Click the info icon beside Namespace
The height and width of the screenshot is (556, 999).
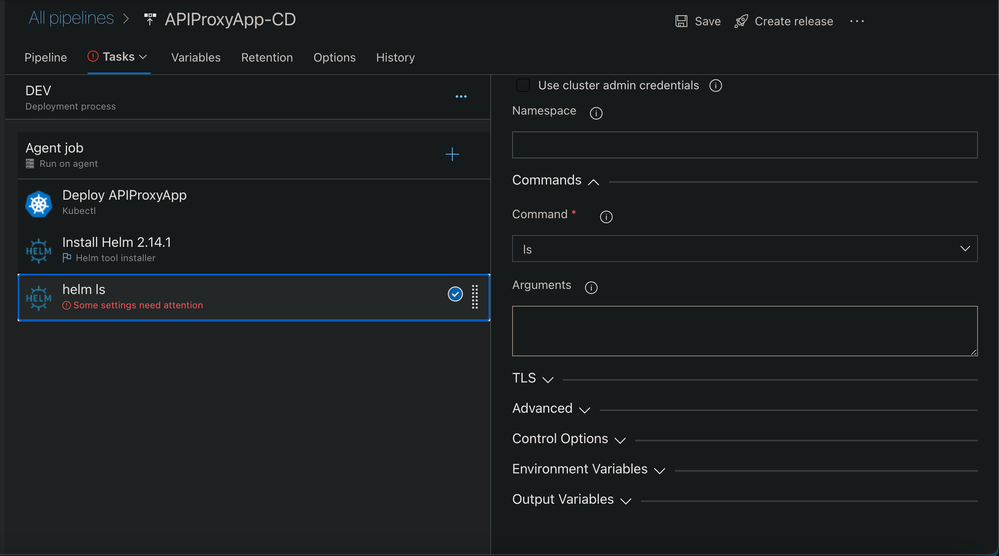[596, 113]
